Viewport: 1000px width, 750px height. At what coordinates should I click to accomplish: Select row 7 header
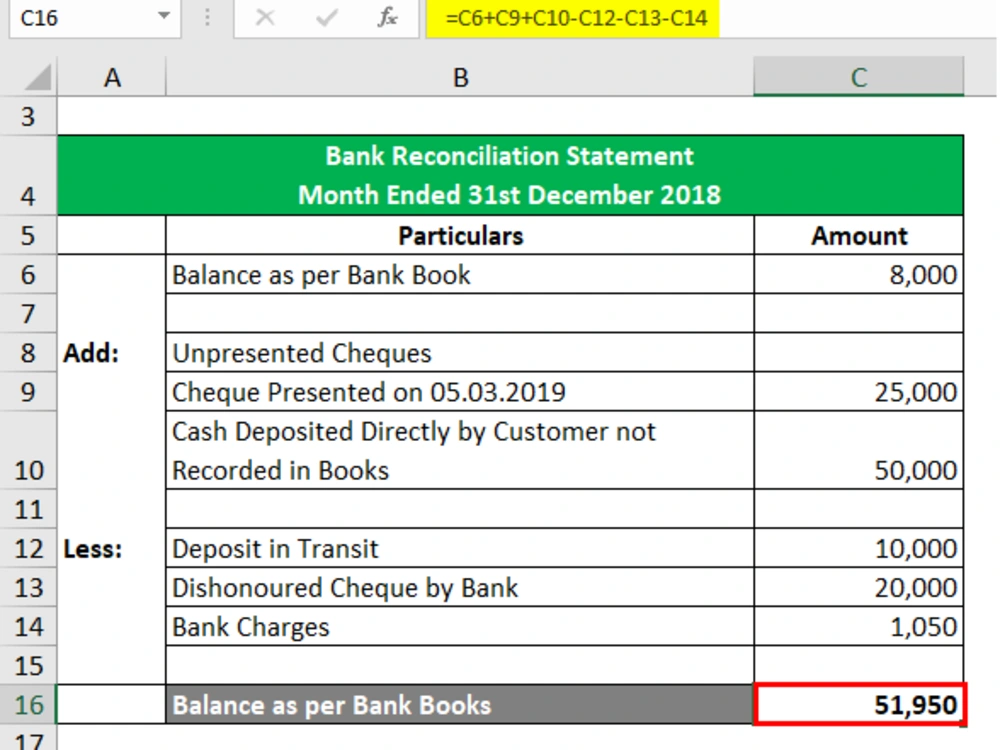click(x=28, y=314)
